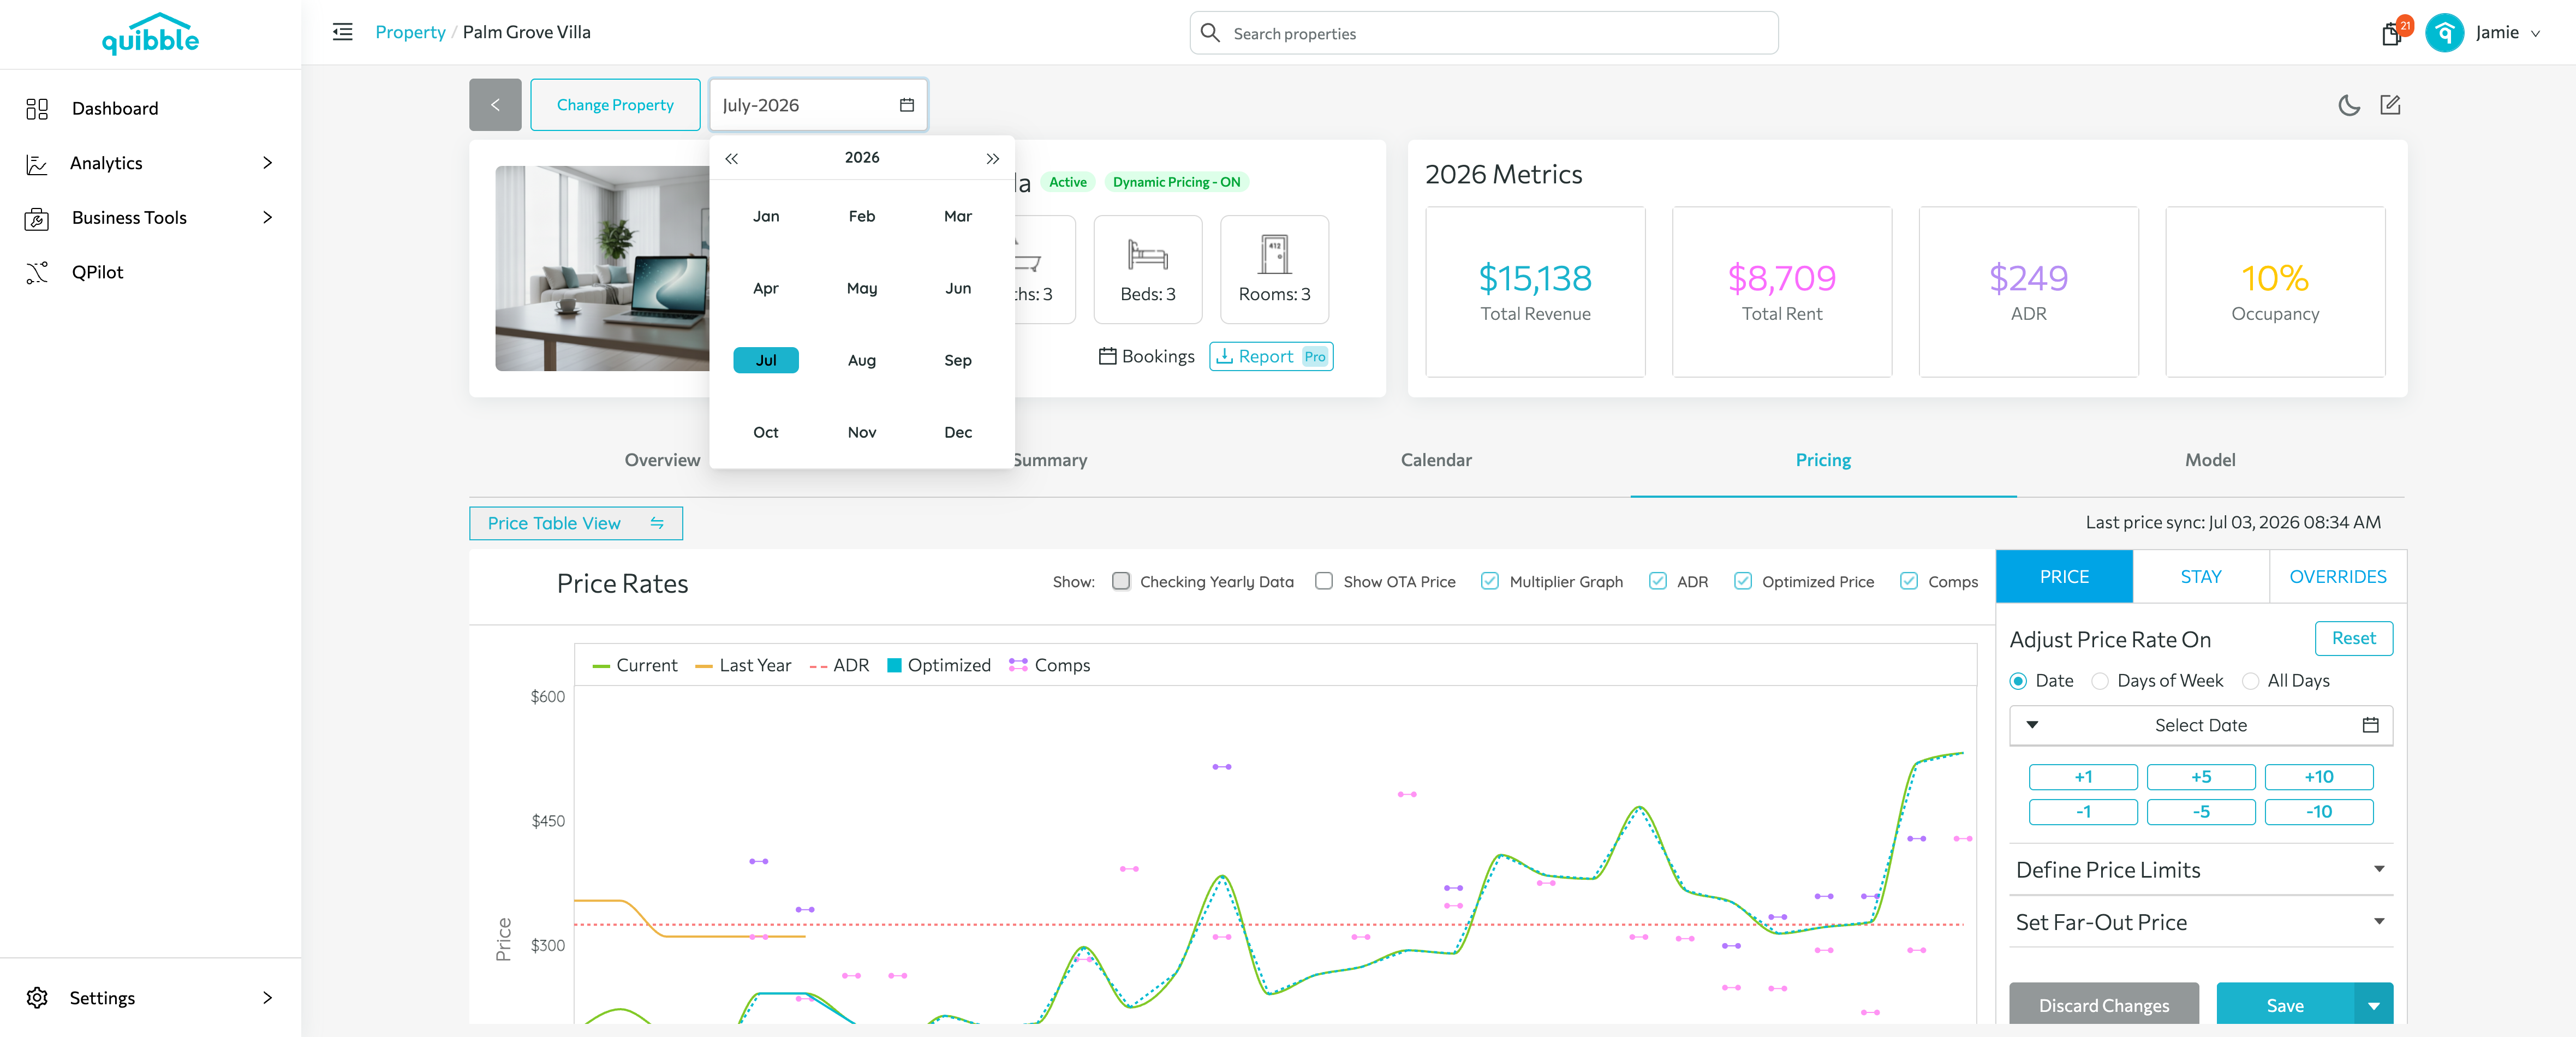
Task: Click the Settings gear icon
Action: [x=37, y=998]
